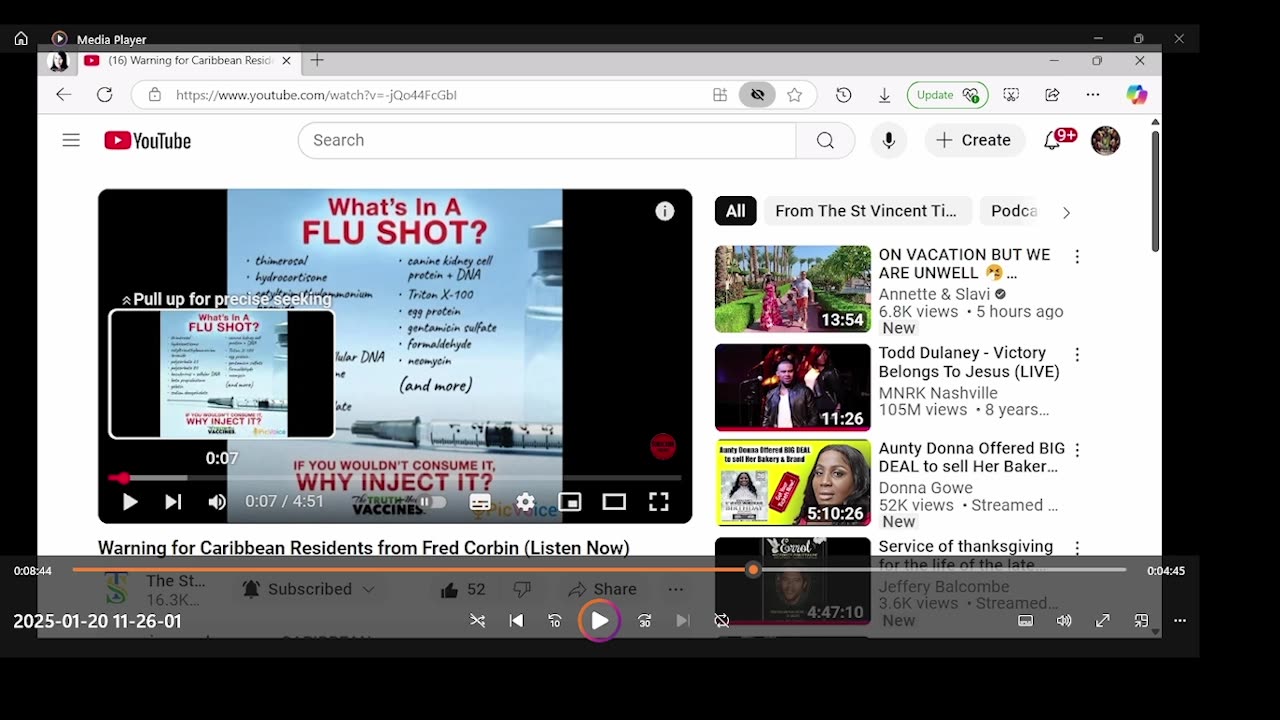1280x720 pixels.
Task: Seek on the YouTube red progress bar
Action: (395, 478)
